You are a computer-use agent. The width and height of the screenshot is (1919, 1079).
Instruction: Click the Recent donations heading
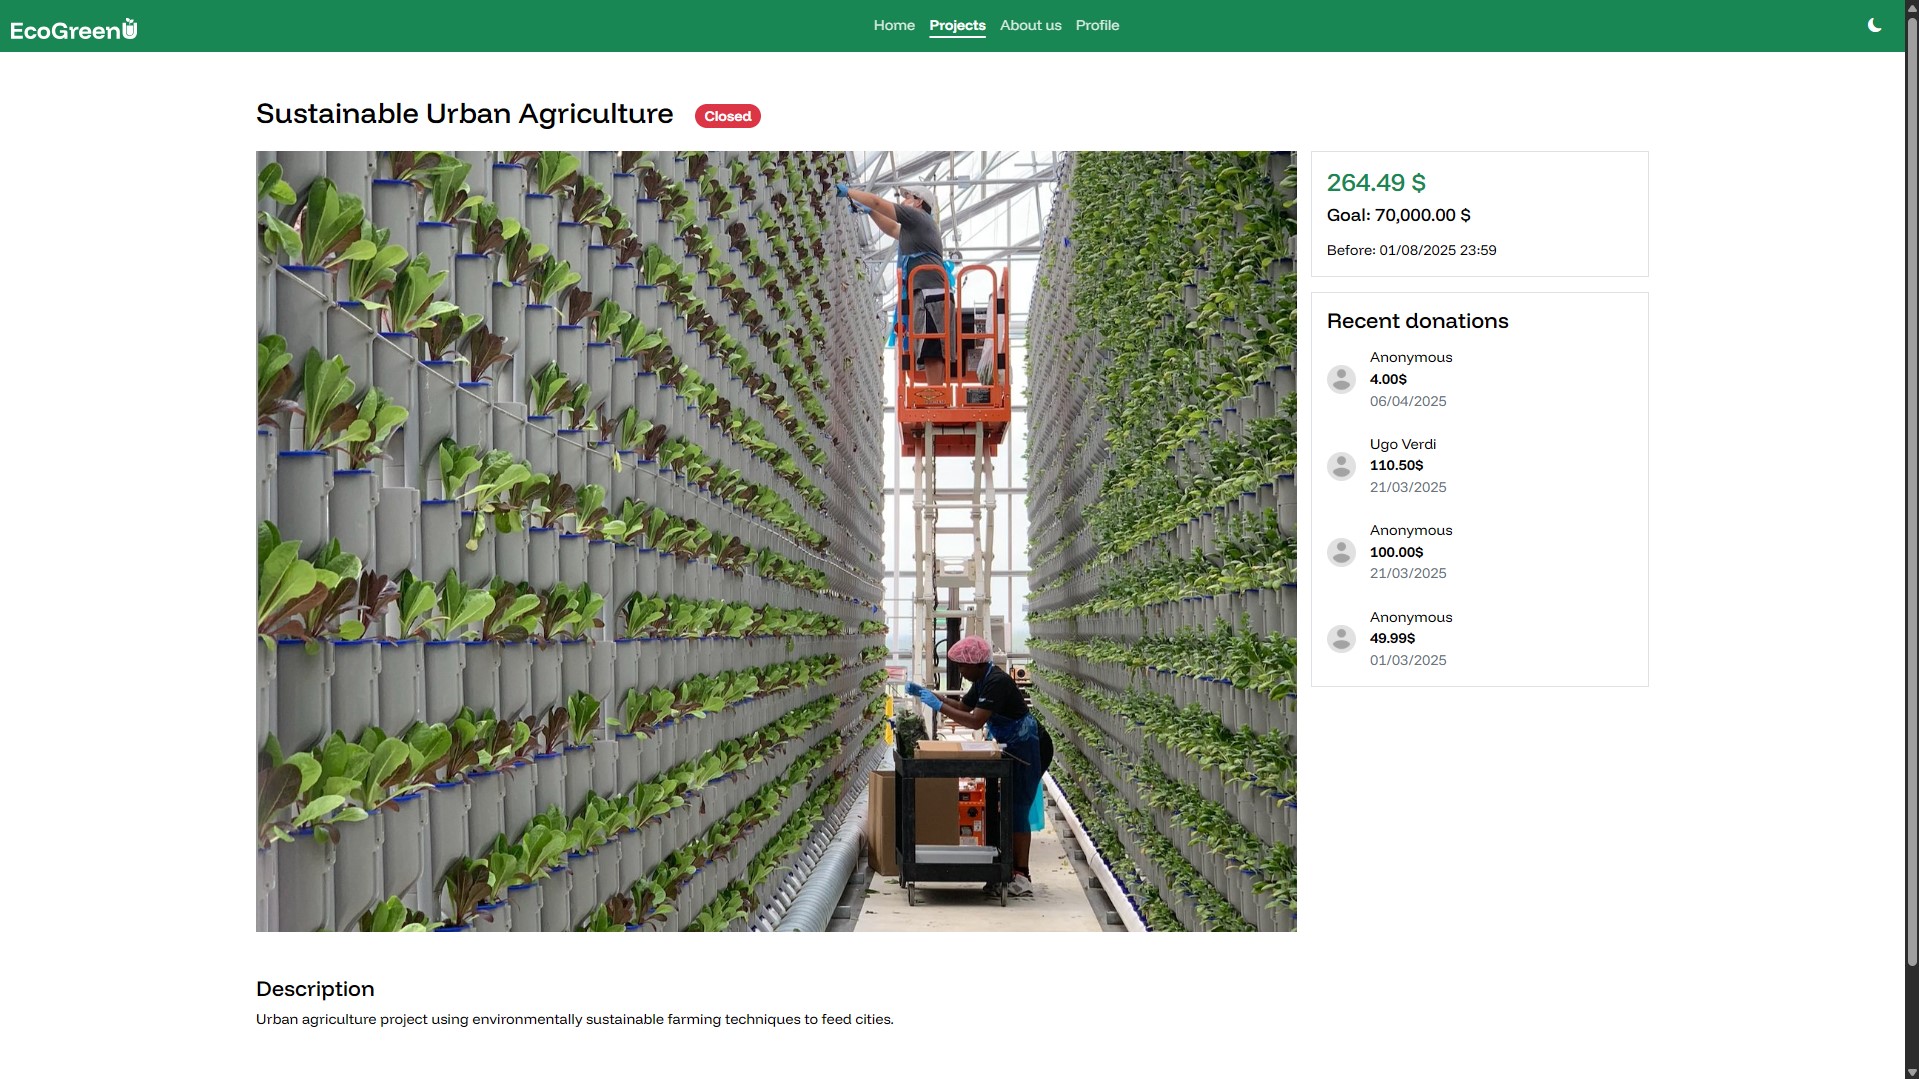1417,321
